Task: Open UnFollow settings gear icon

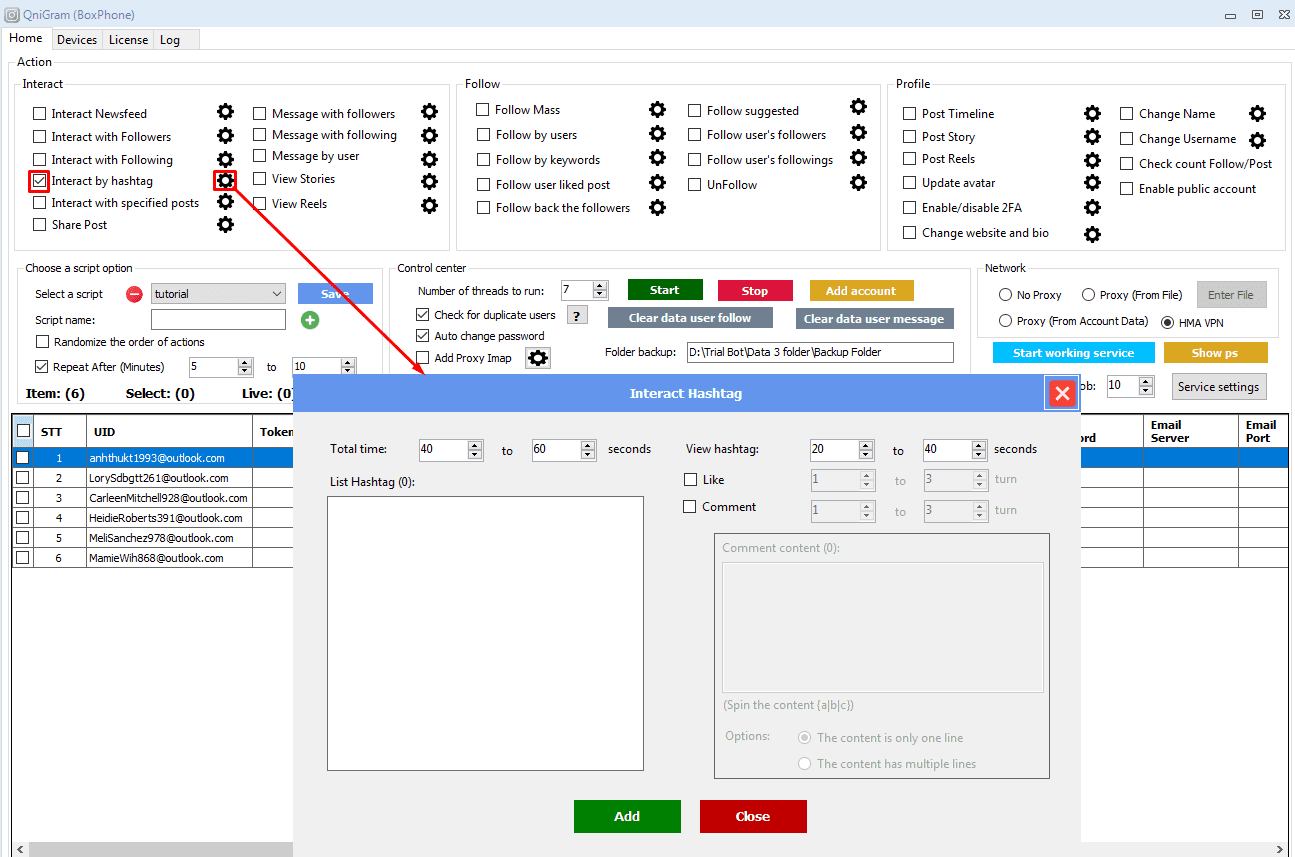Action: [858, 183]
